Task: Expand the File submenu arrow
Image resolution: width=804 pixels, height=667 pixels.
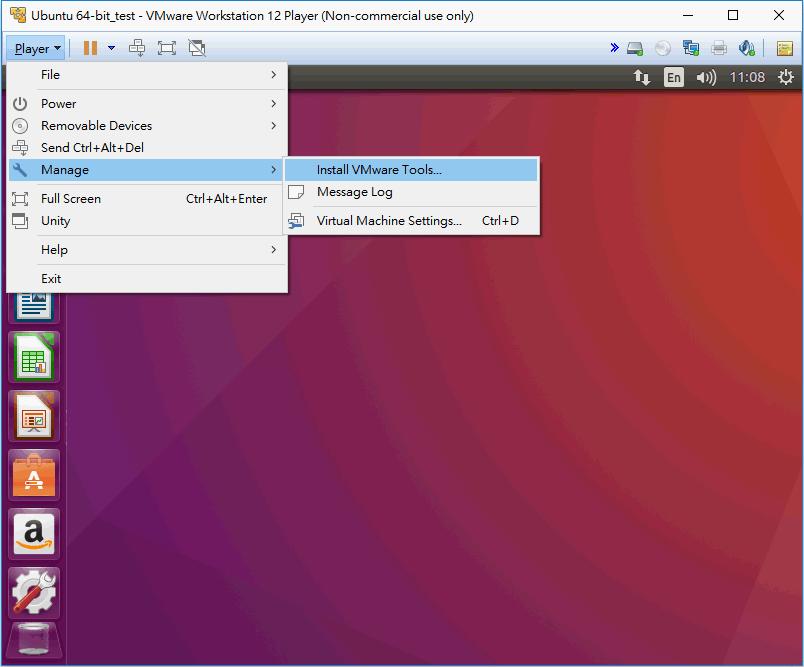Action: pos(274,75)
